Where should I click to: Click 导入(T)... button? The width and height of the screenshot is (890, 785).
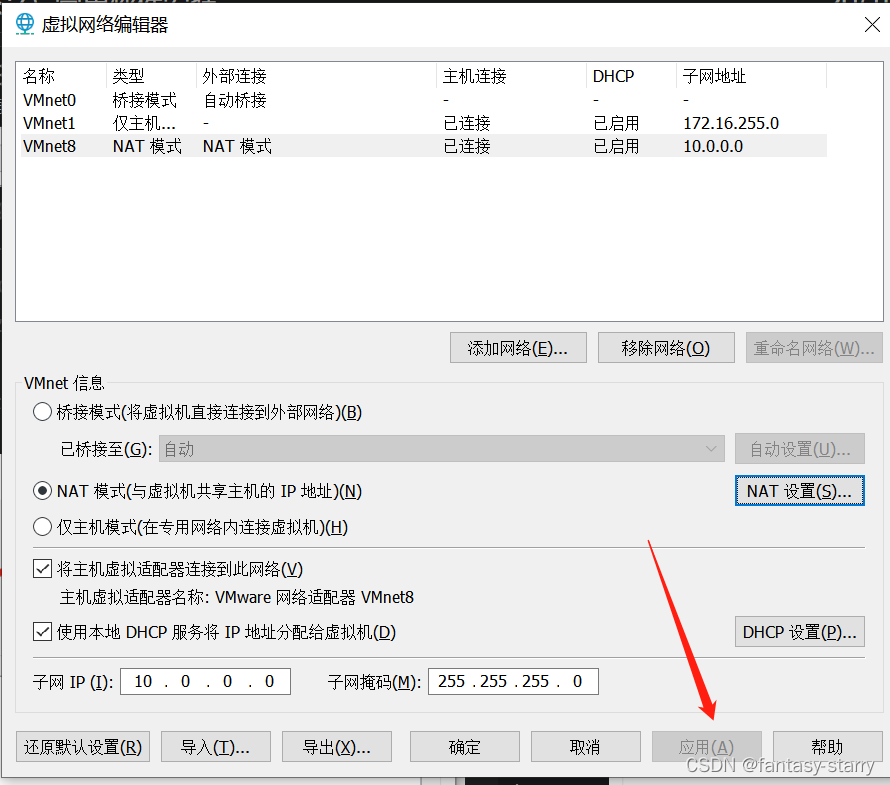tap(216, 747)
